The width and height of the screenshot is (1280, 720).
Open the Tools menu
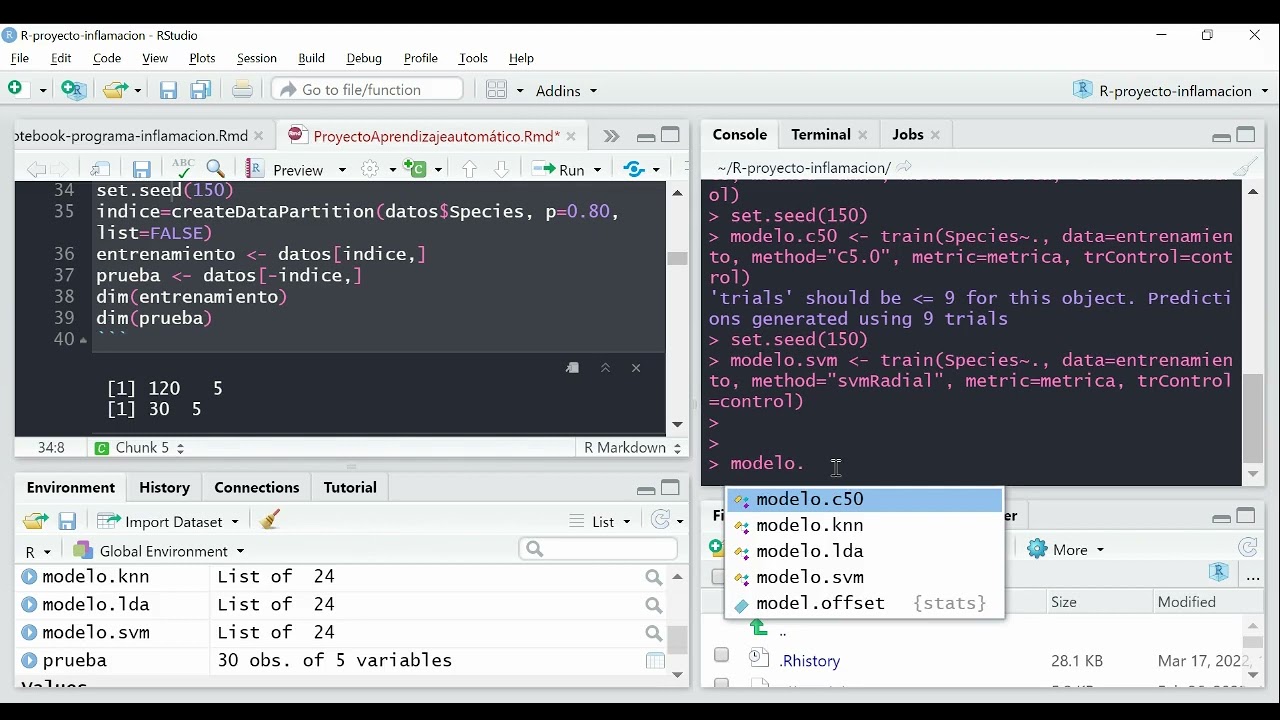pyautogui.click(x=473, y=58)
